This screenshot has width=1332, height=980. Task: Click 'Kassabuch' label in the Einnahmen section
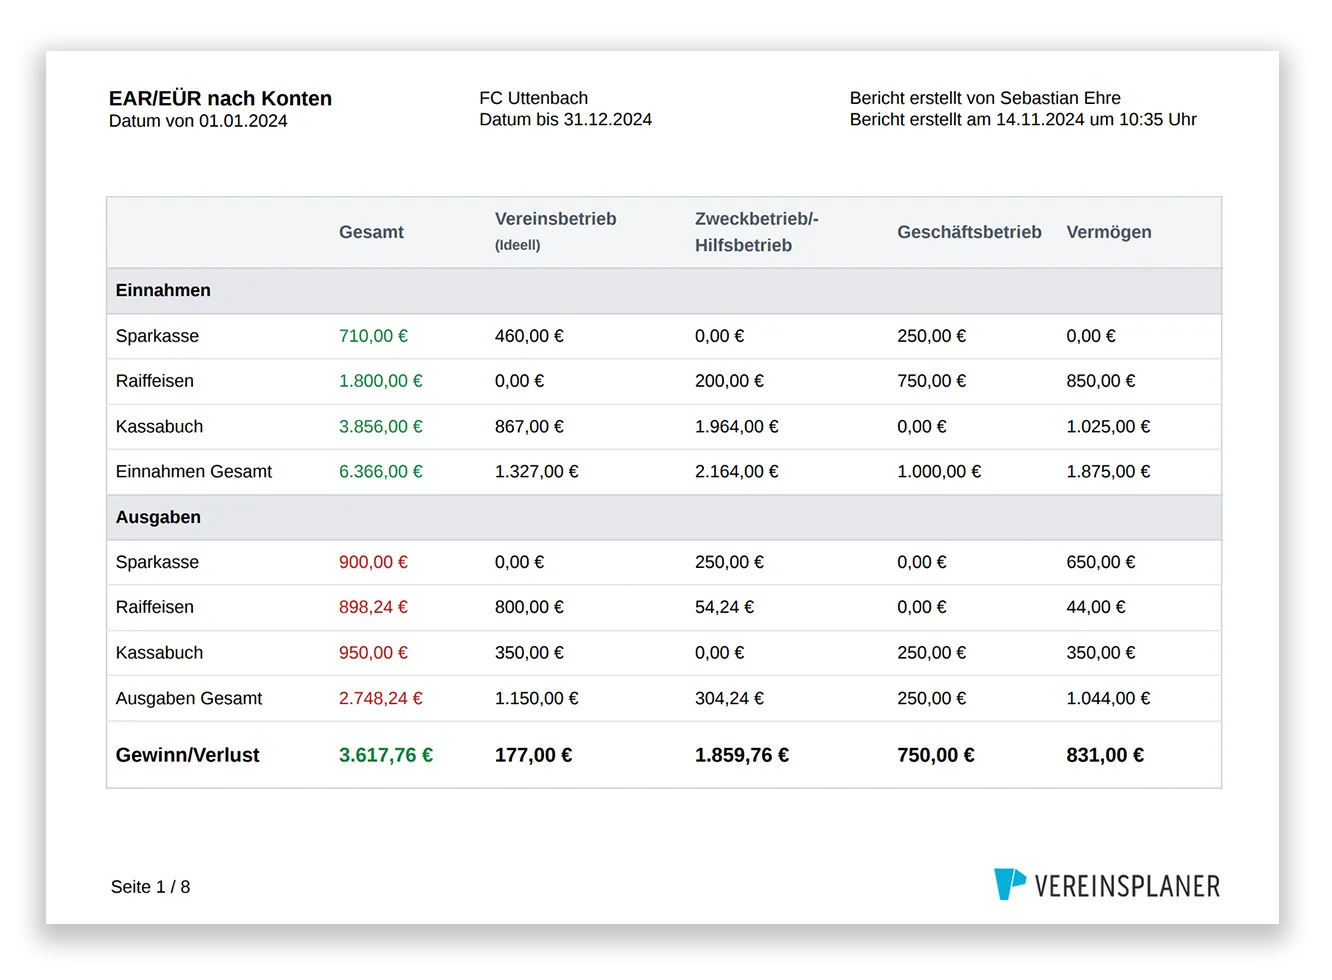159,427
